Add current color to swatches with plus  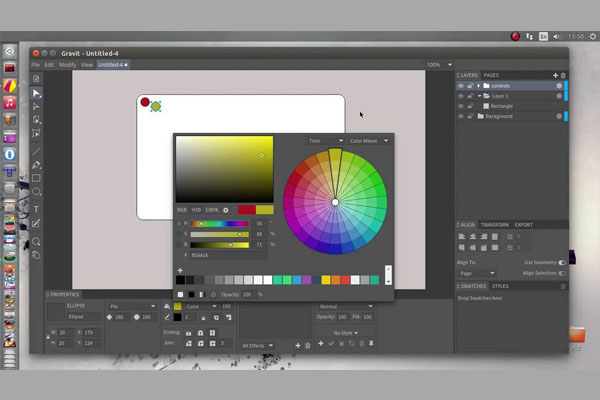click(x=181, y=270)
